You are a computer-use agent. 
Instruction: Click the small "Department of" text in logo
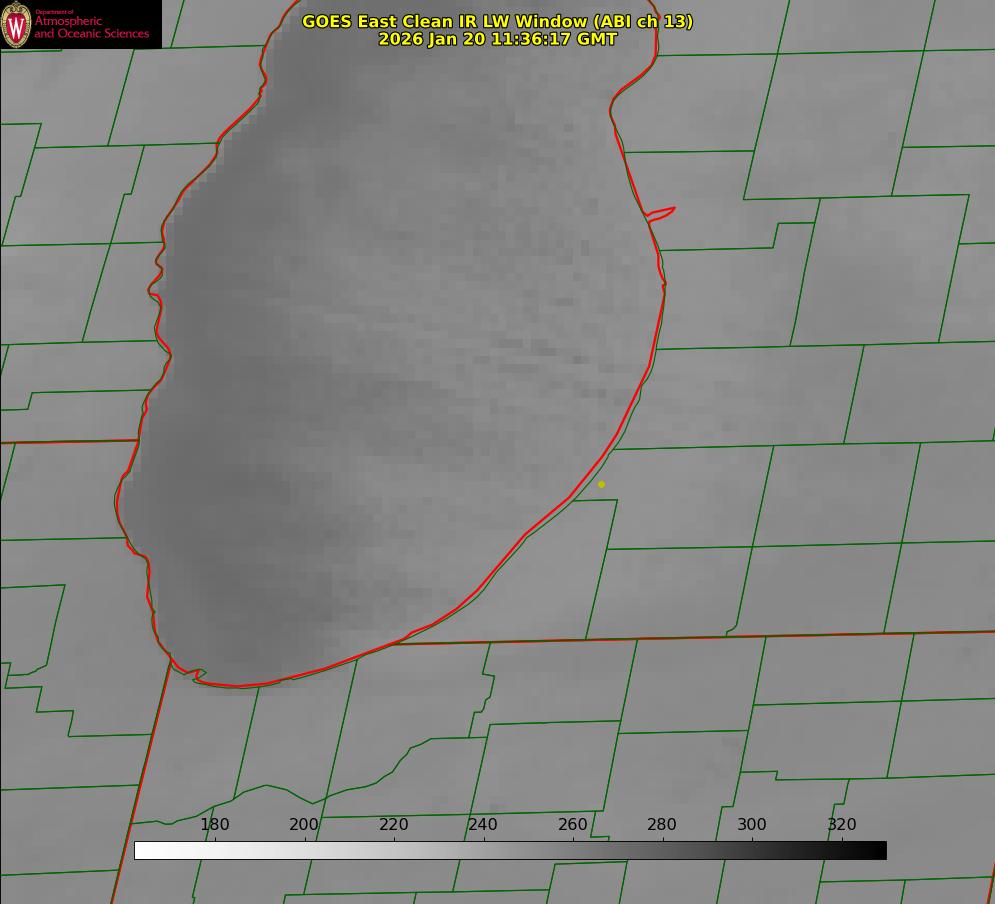[54, 12]
